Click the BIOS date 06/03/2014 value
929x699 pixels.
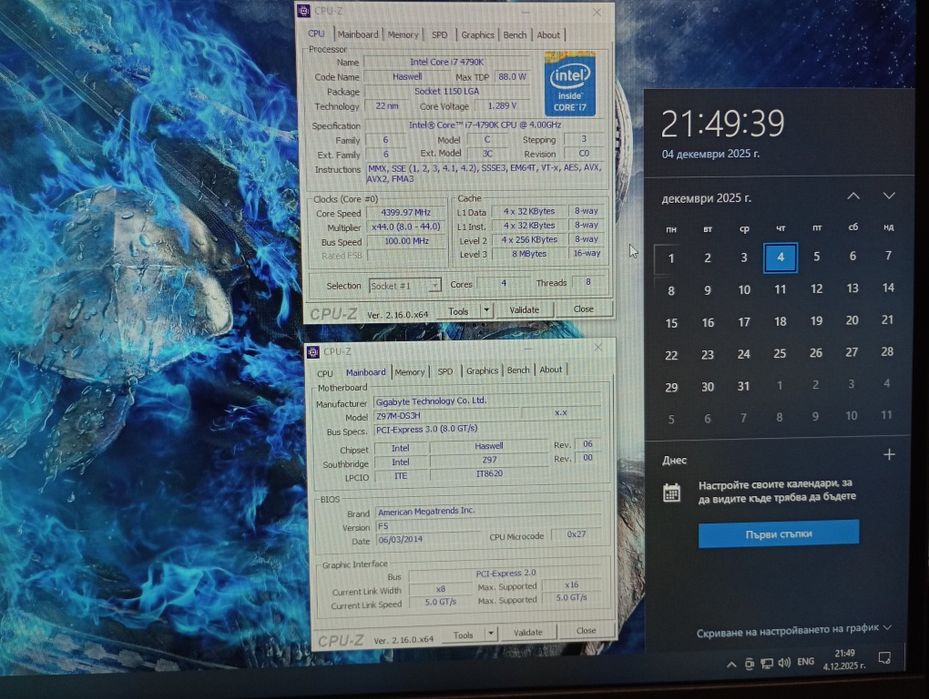pos(428,540)
